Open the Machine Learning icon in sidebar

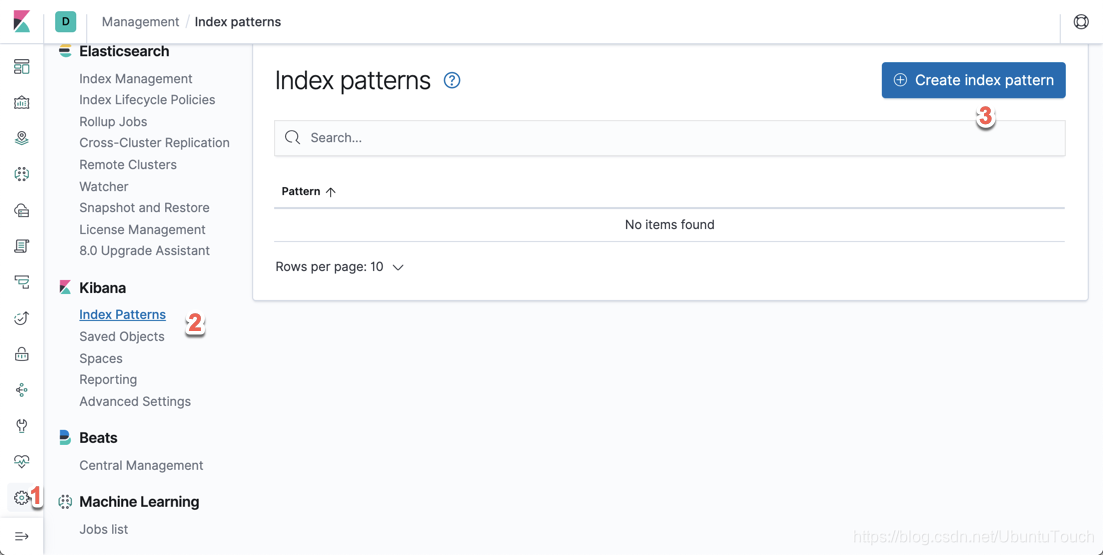tap(22, 174)
